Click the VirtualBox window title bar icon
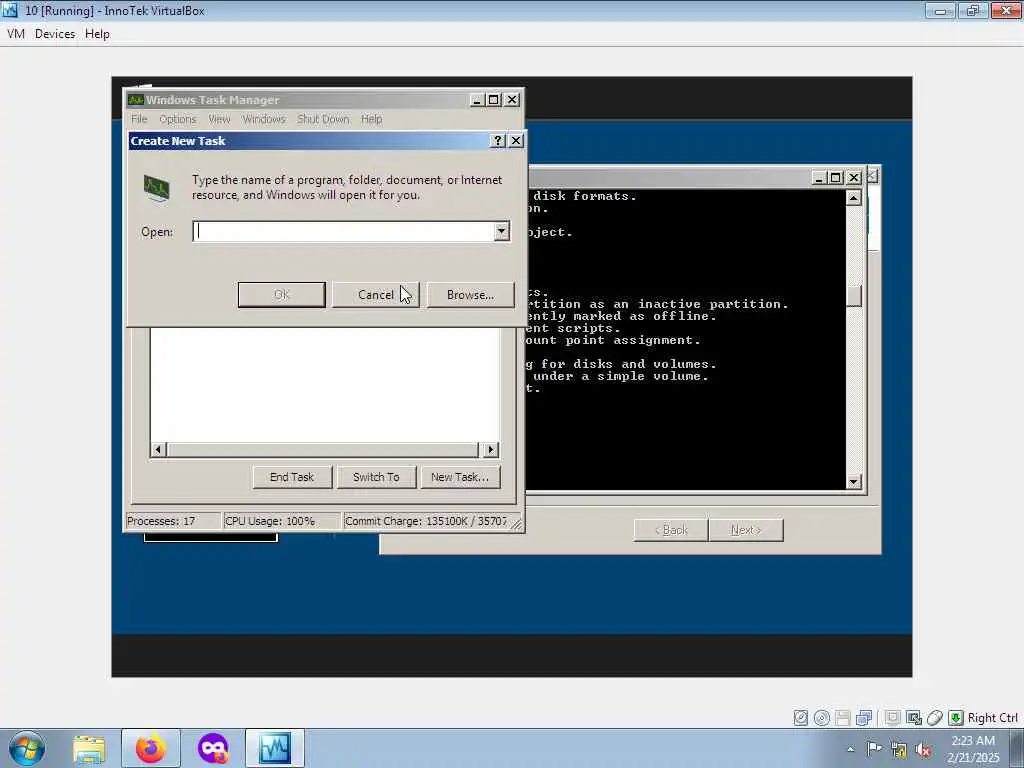The width and height of the screenshot is (1024, 768). point(10,10)
